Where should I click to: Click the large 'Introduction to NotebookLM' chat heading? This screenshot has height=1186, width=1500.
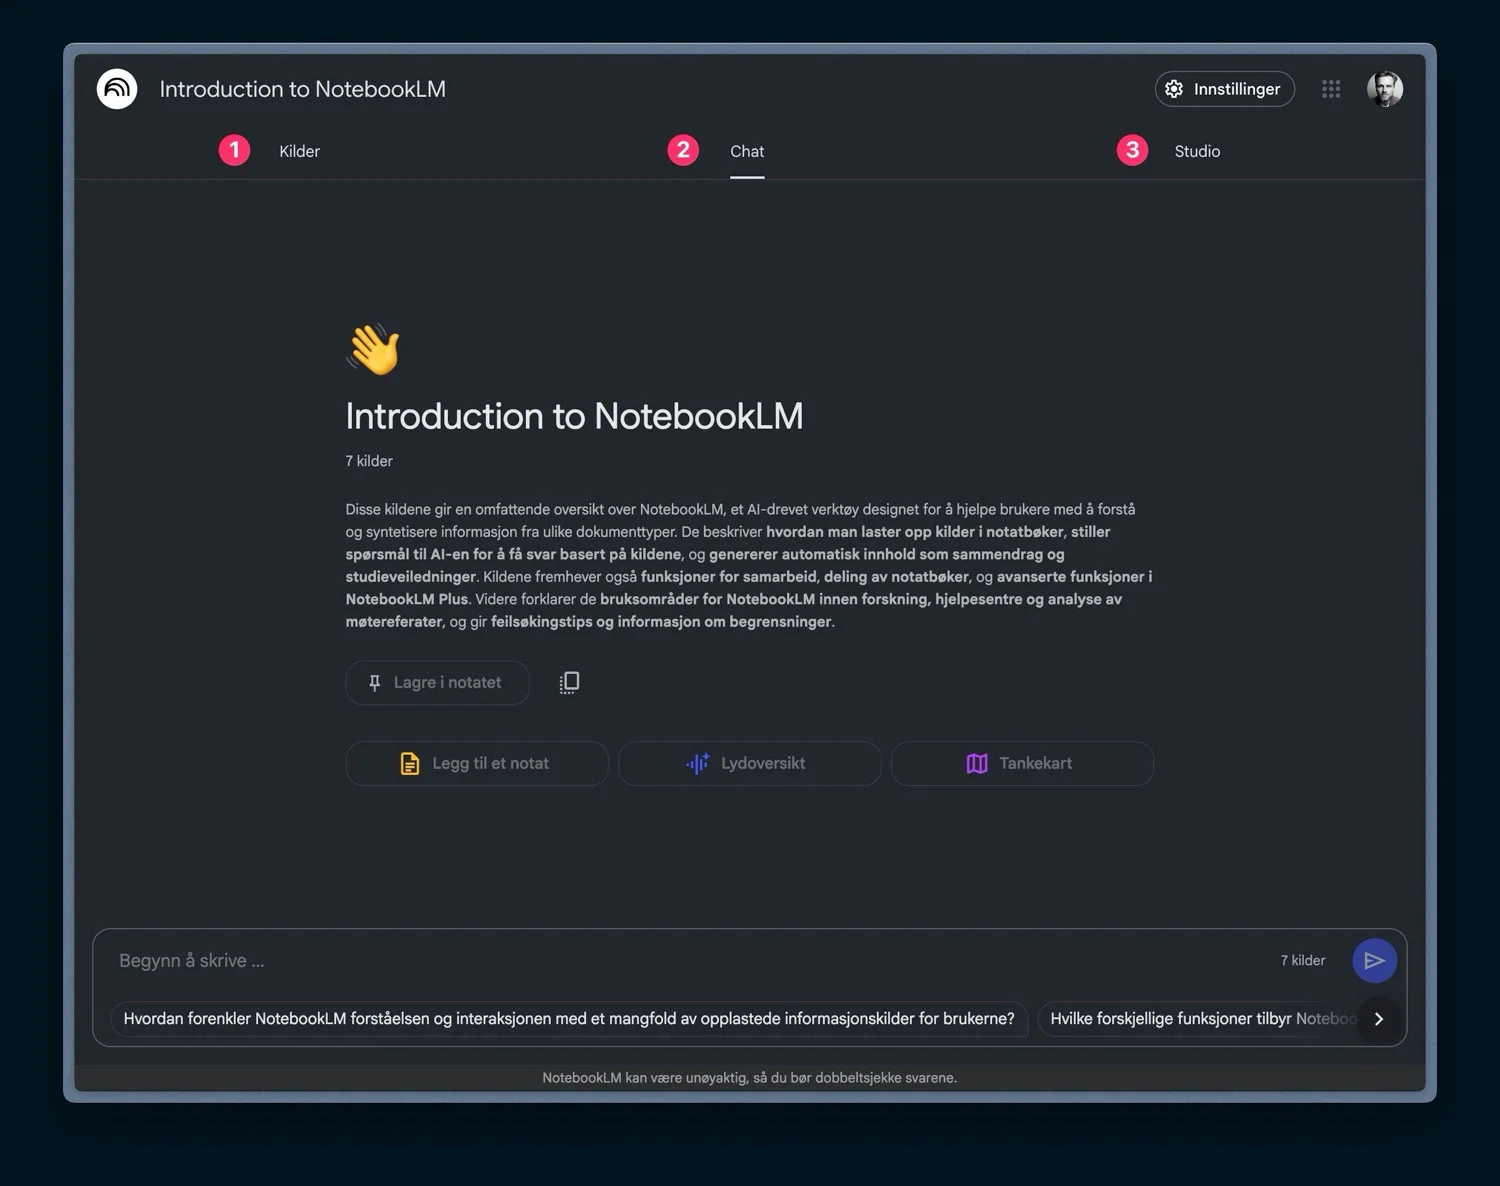click(574, 416)
